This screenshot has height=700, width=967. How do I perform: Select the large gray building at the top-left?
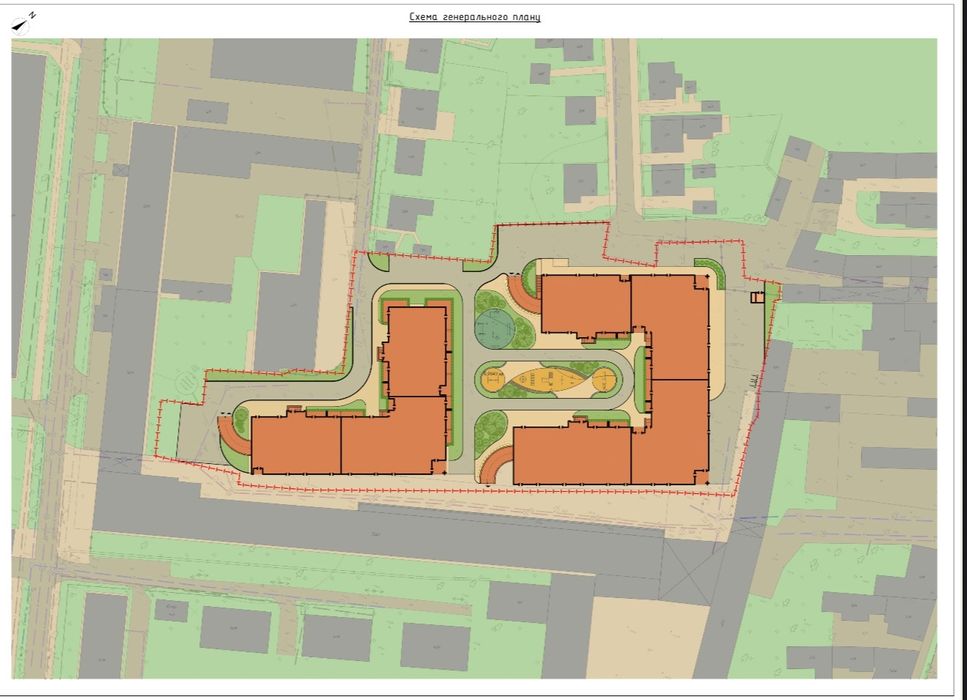point(284,64)
